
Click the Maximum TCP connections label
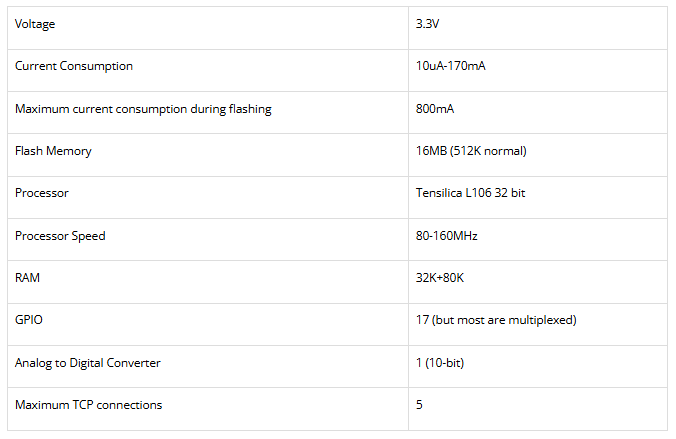click(x=88, y=405)
